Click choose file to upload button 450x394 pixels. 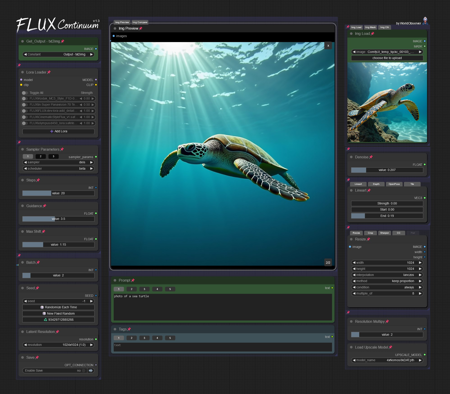(387, 58)
